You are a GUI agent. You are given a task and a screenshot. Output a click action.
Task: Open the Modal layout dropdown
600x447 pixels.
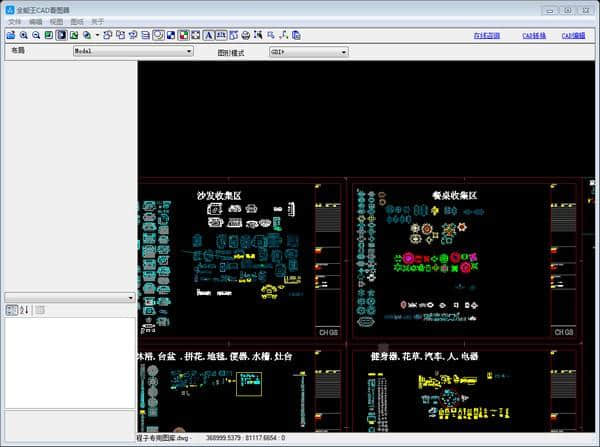click(x=132, y=51)
